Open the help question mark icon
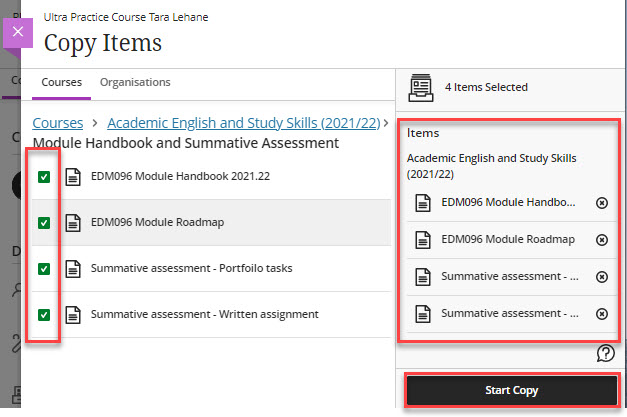This screenshot has width=627, height=417. [x=605, y=352]
